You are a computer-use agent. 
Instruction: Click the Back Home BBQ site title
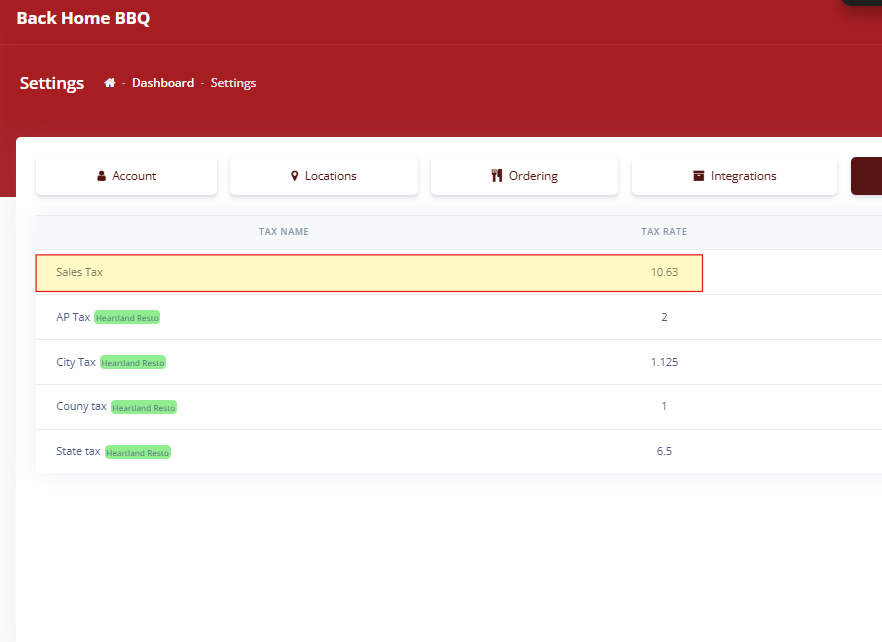coord(83,18)
